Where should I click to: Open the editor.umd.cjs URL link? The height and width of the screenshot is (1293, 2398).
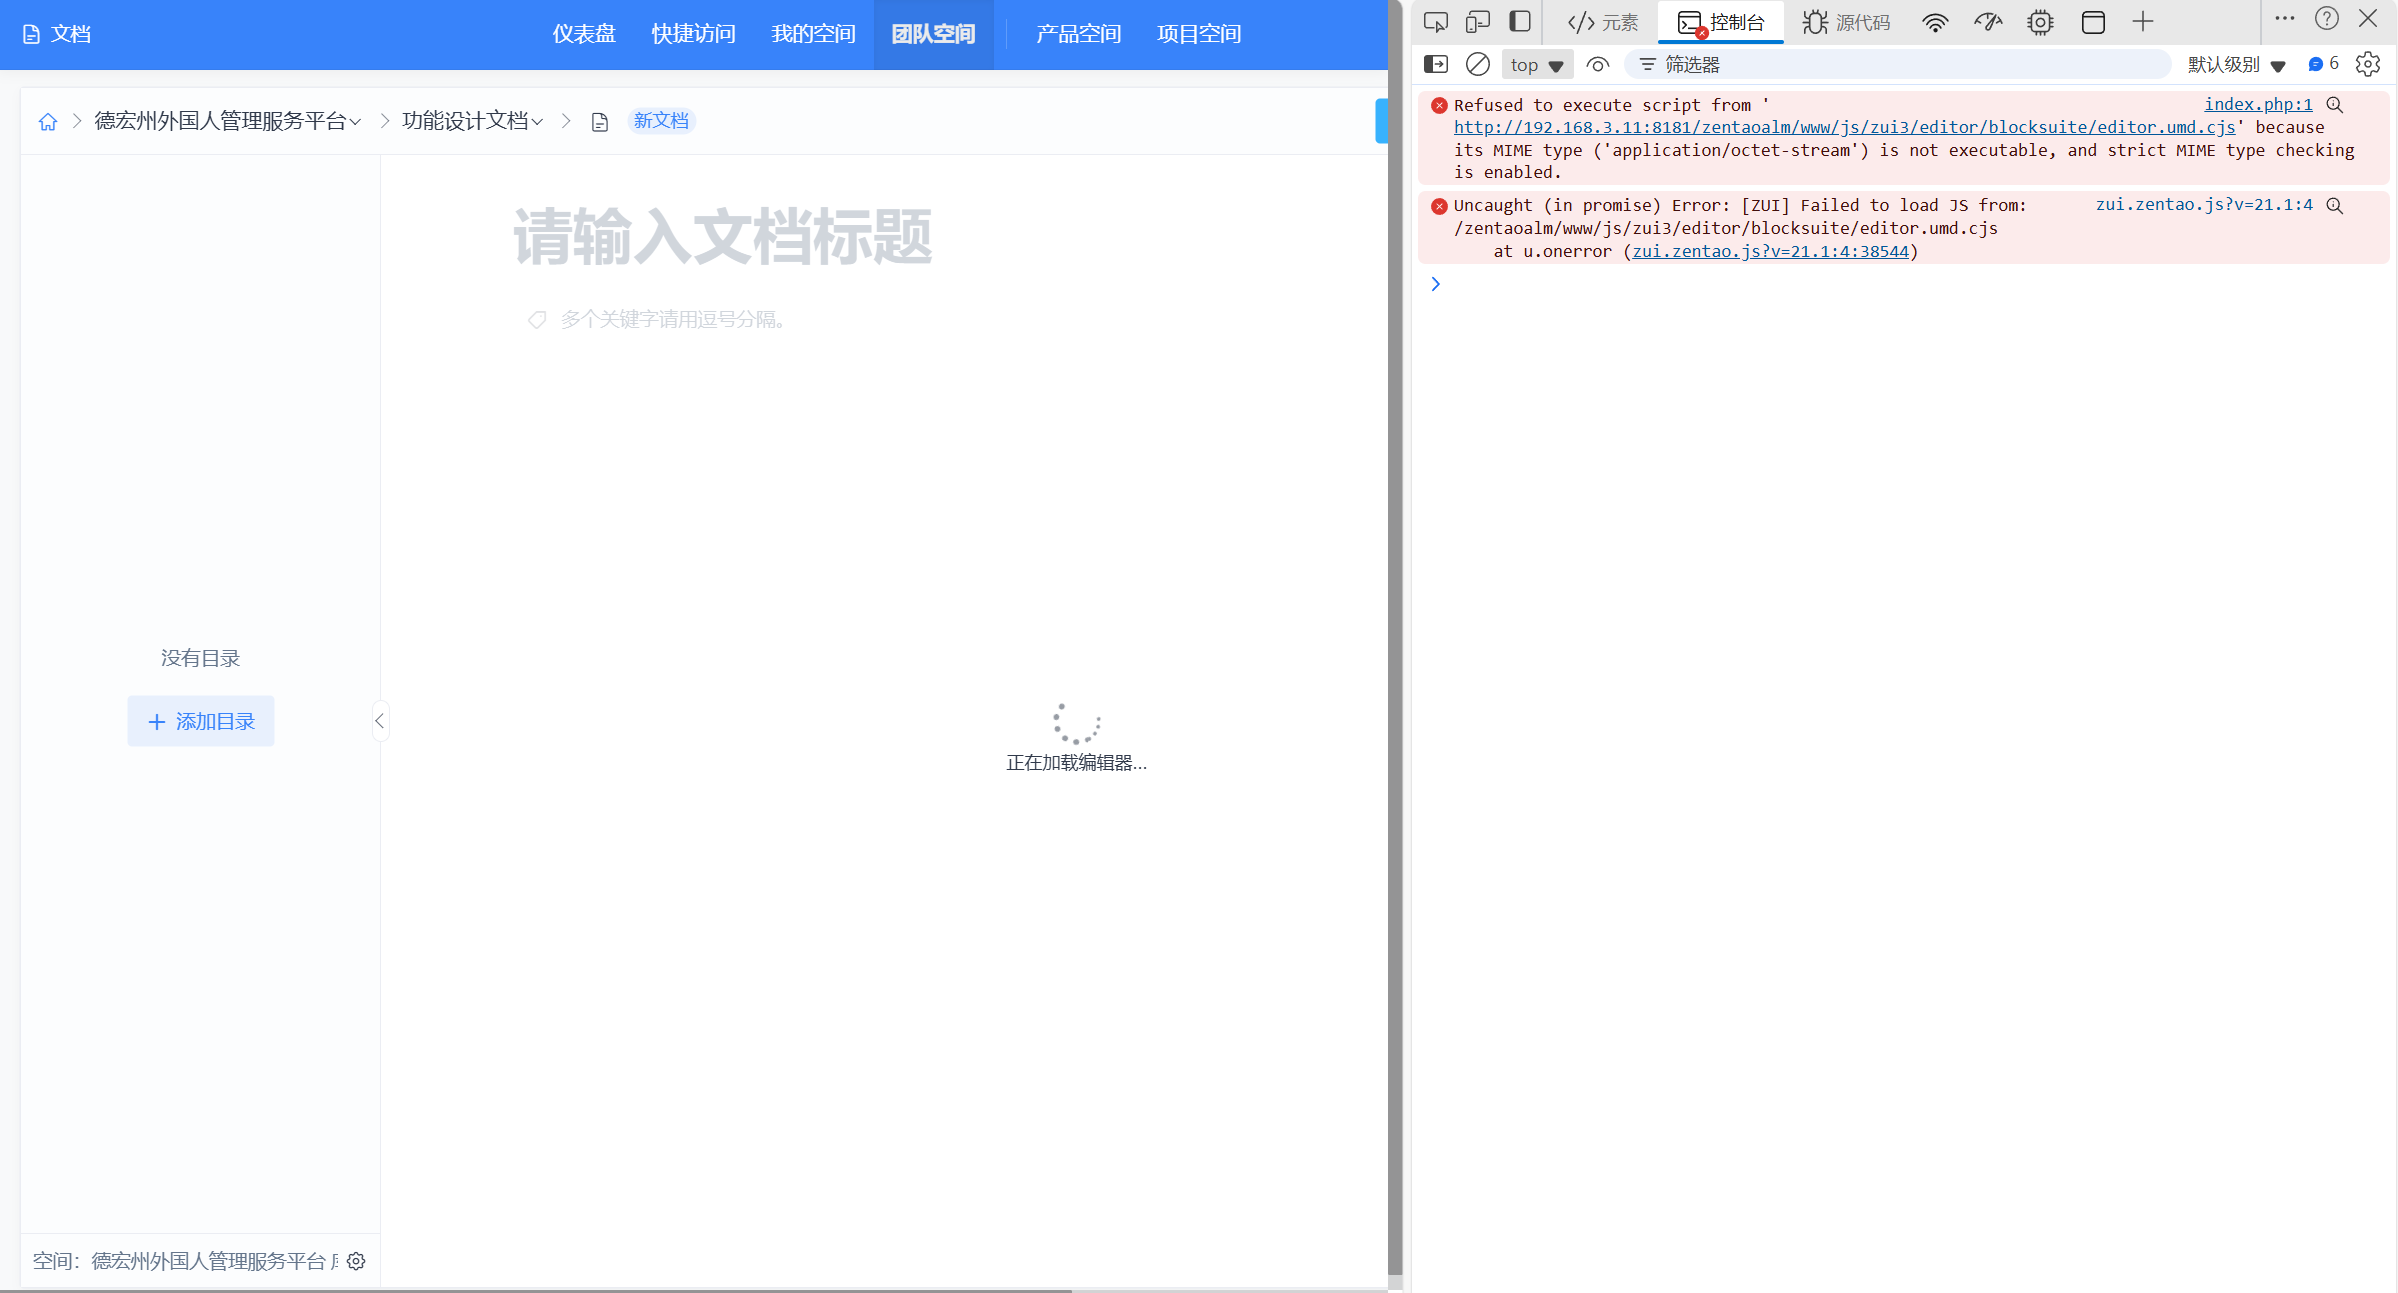point(1843,127)
